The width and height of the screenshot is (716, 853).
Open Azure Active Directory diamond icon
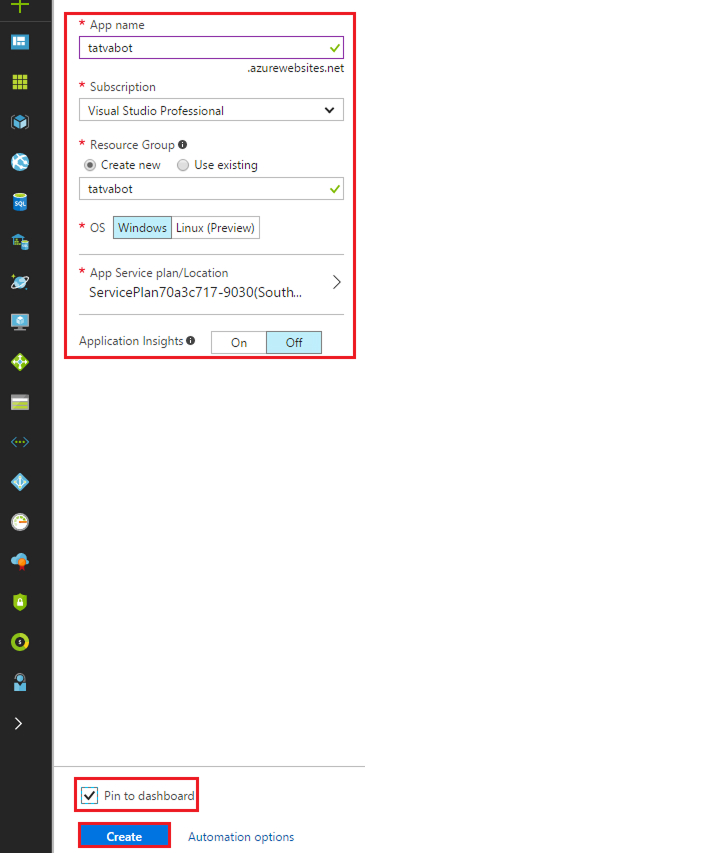[20, 482]
